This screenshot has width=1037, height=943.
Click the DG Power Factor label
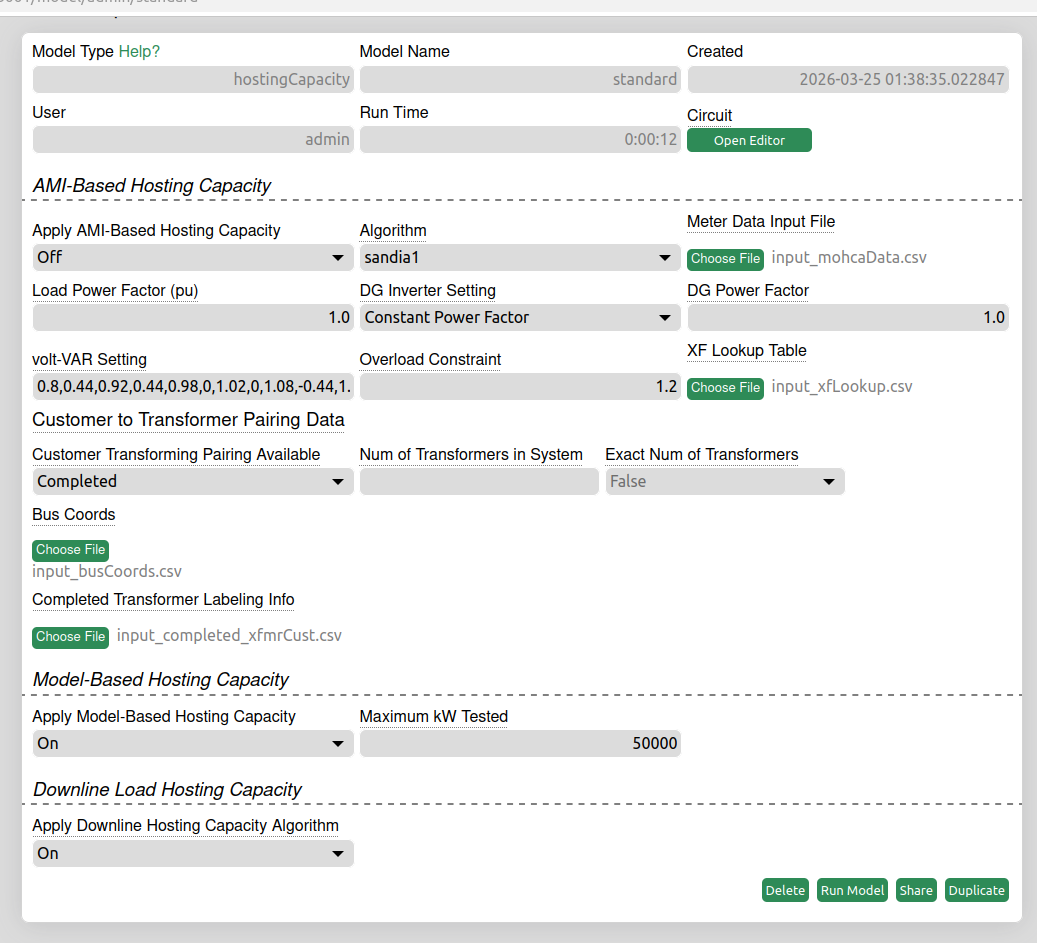coord(748,290)
